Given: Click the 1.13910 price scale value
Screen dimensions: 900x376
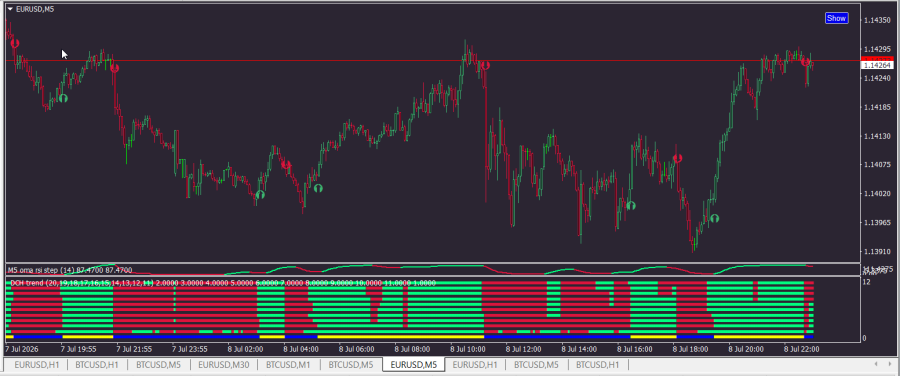Looking at the screenshot, I should 876,252.
